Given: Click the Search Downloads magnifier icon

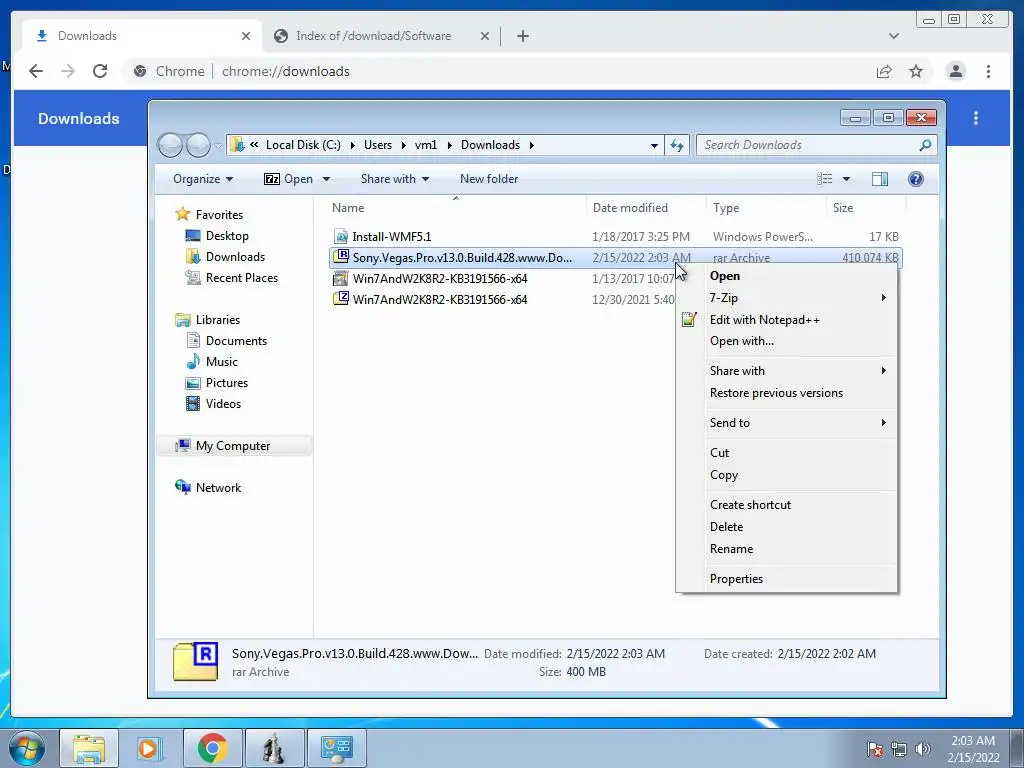Looking at the screenshot, I should click(x=925, y=145).
